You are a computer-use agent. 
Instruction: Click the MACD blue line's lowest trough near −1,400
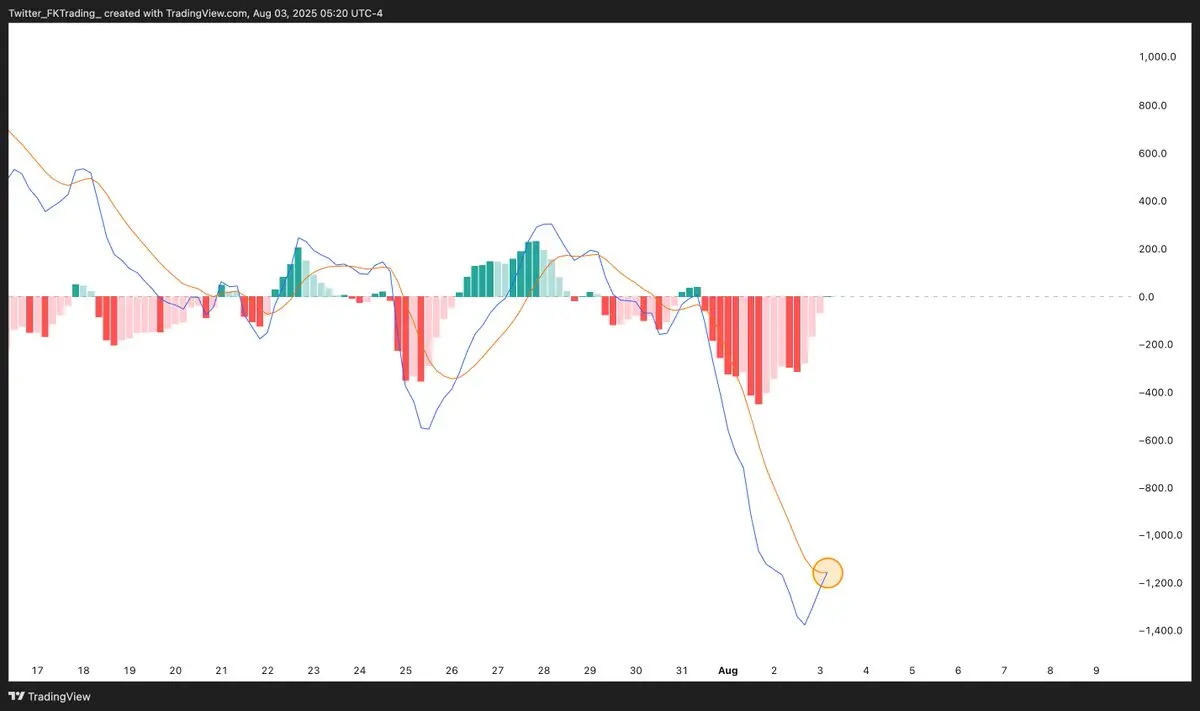tap(805, 624)
